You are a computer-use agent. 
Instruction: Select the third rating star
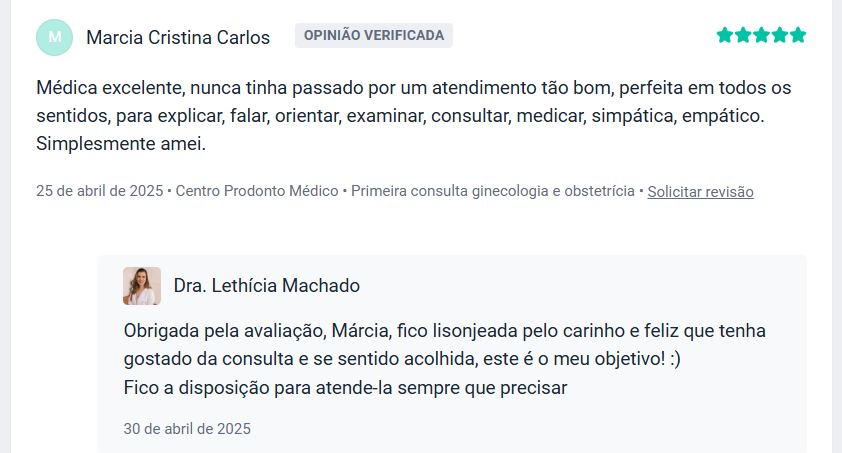(761, 36)
